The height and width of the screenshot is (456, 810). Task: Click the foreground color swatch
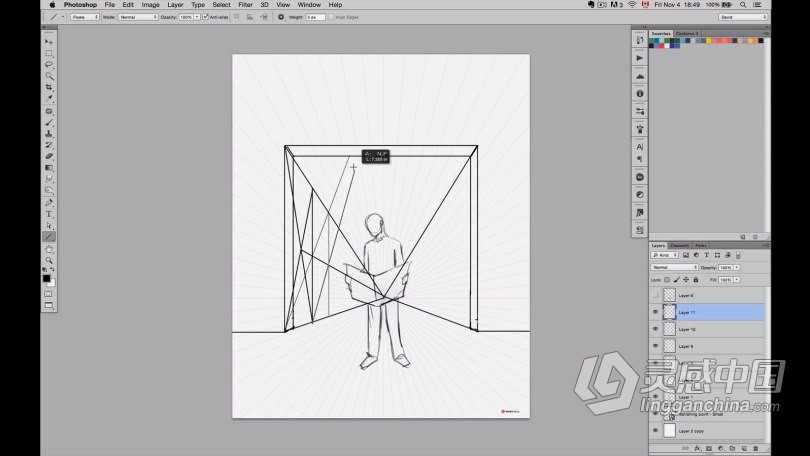click(46, 278)
